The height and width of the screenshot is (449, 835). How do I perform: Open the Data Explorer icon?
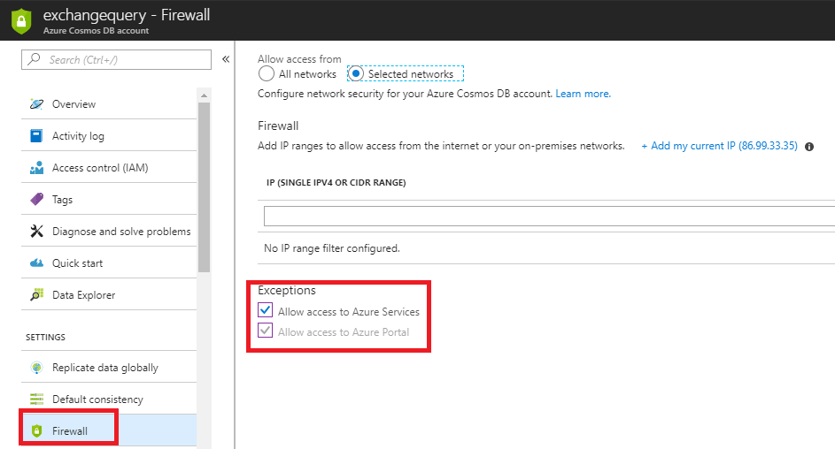[36, 295]
